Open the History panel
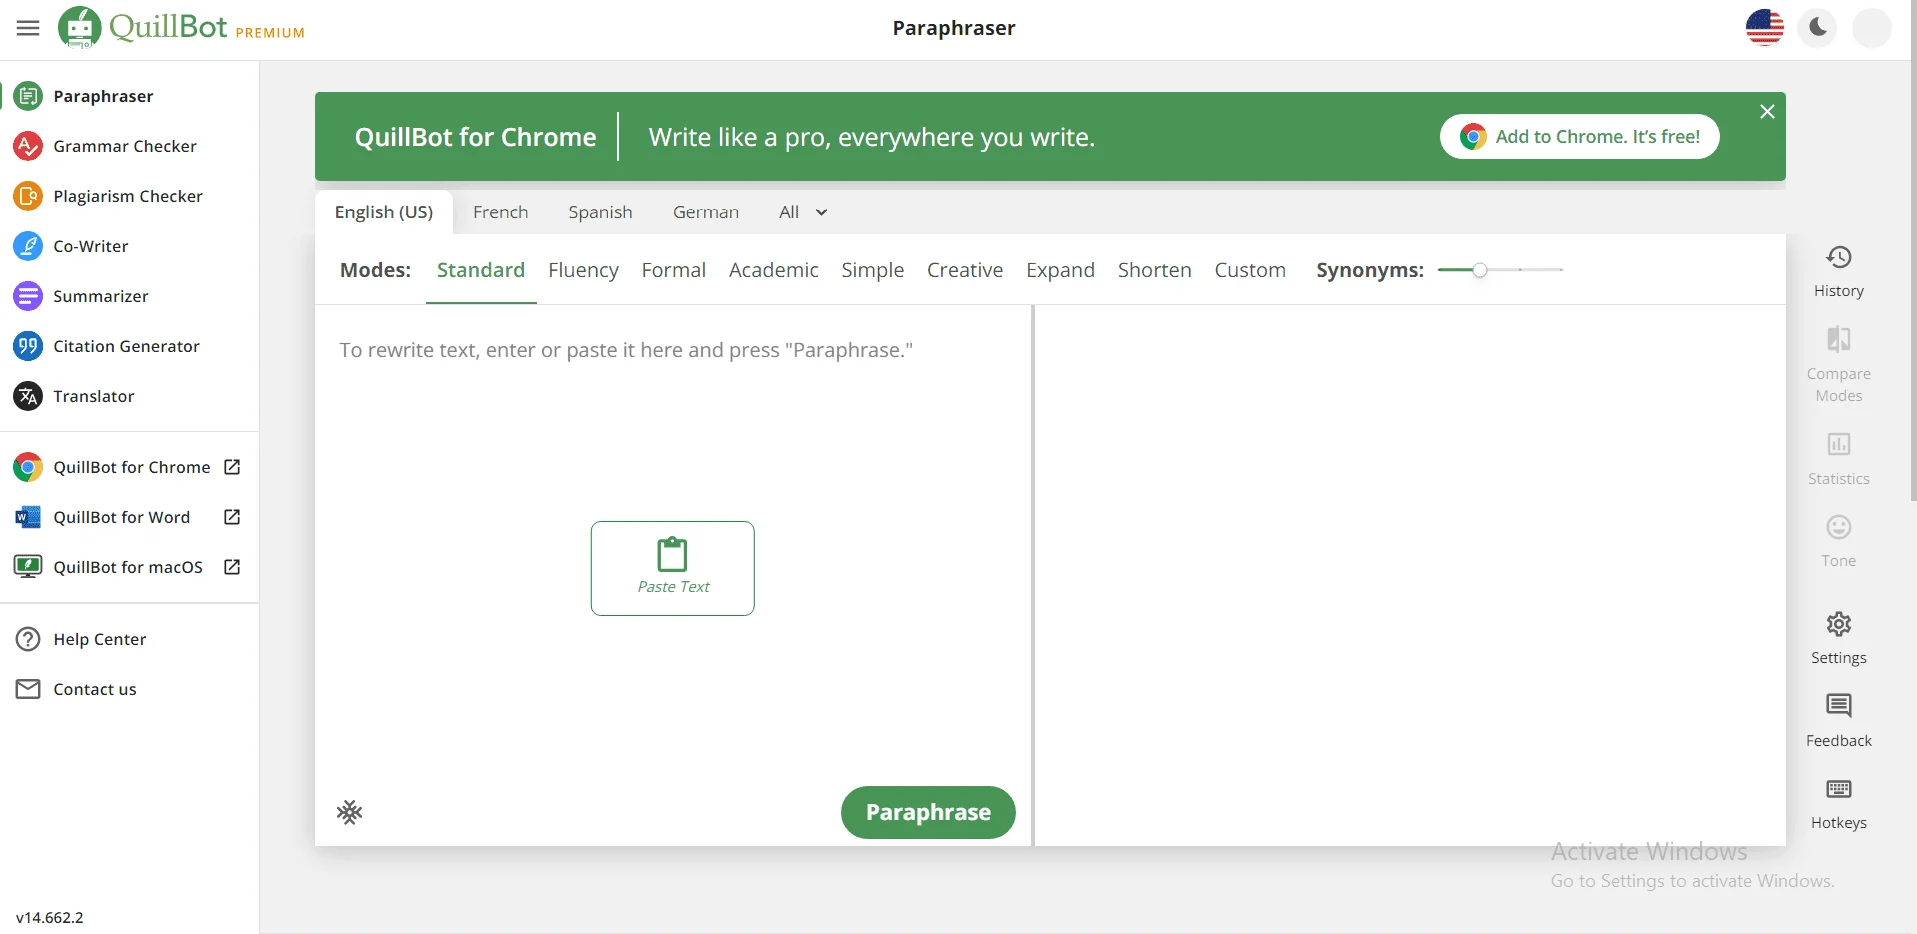Viewport: 1917px width, 934px height. coord(1839,272)
